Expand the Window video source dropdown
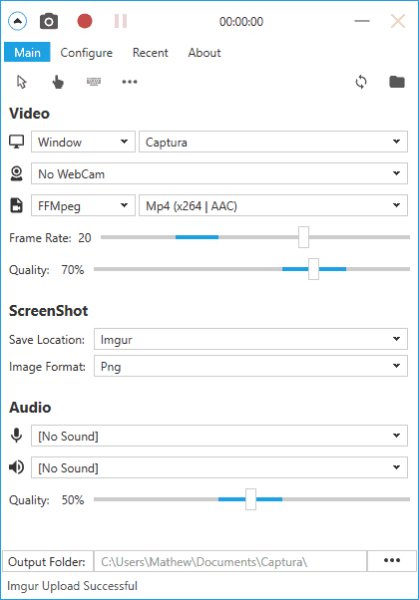This screenshot has height=600, width=419. tap(83, 142)
